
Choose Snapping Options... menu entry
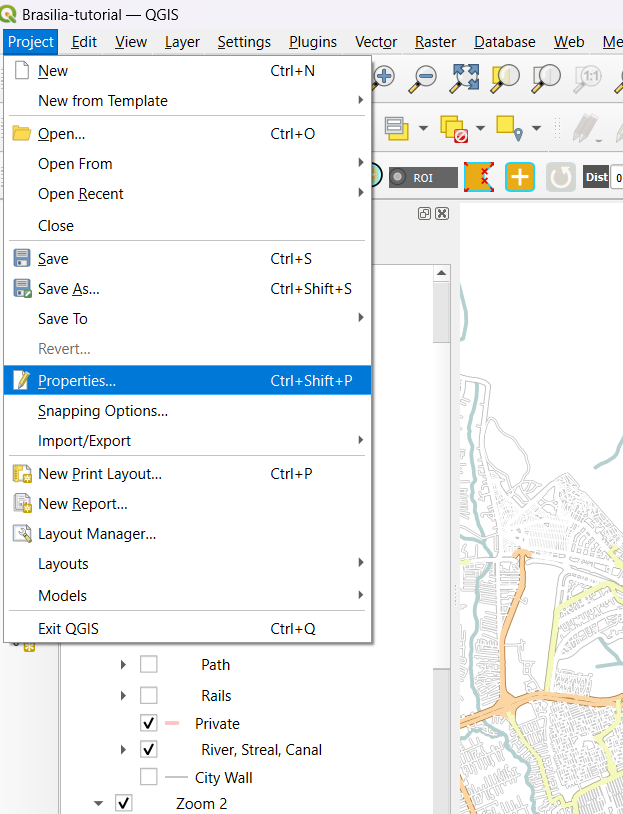(x=187, y=411)
